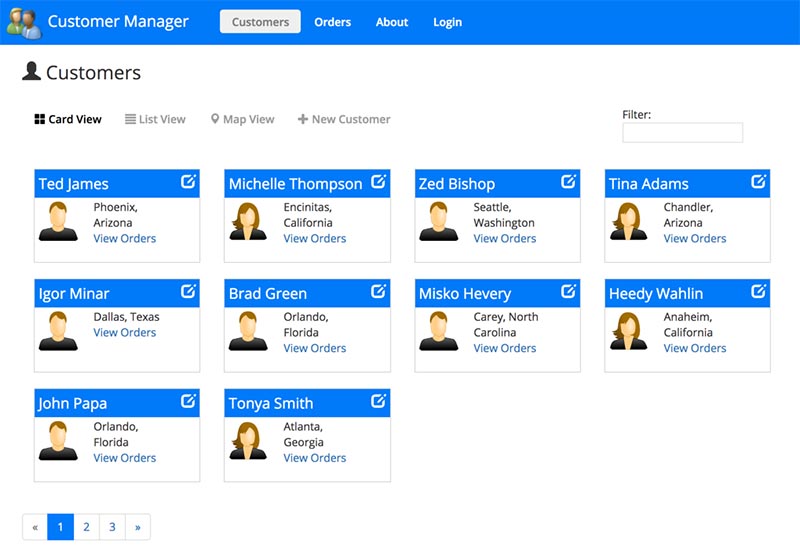Image resolution: width=800 pixels, height=553 pixels.
Task: Open Zed Bishop name link
Action: point(457,184)
